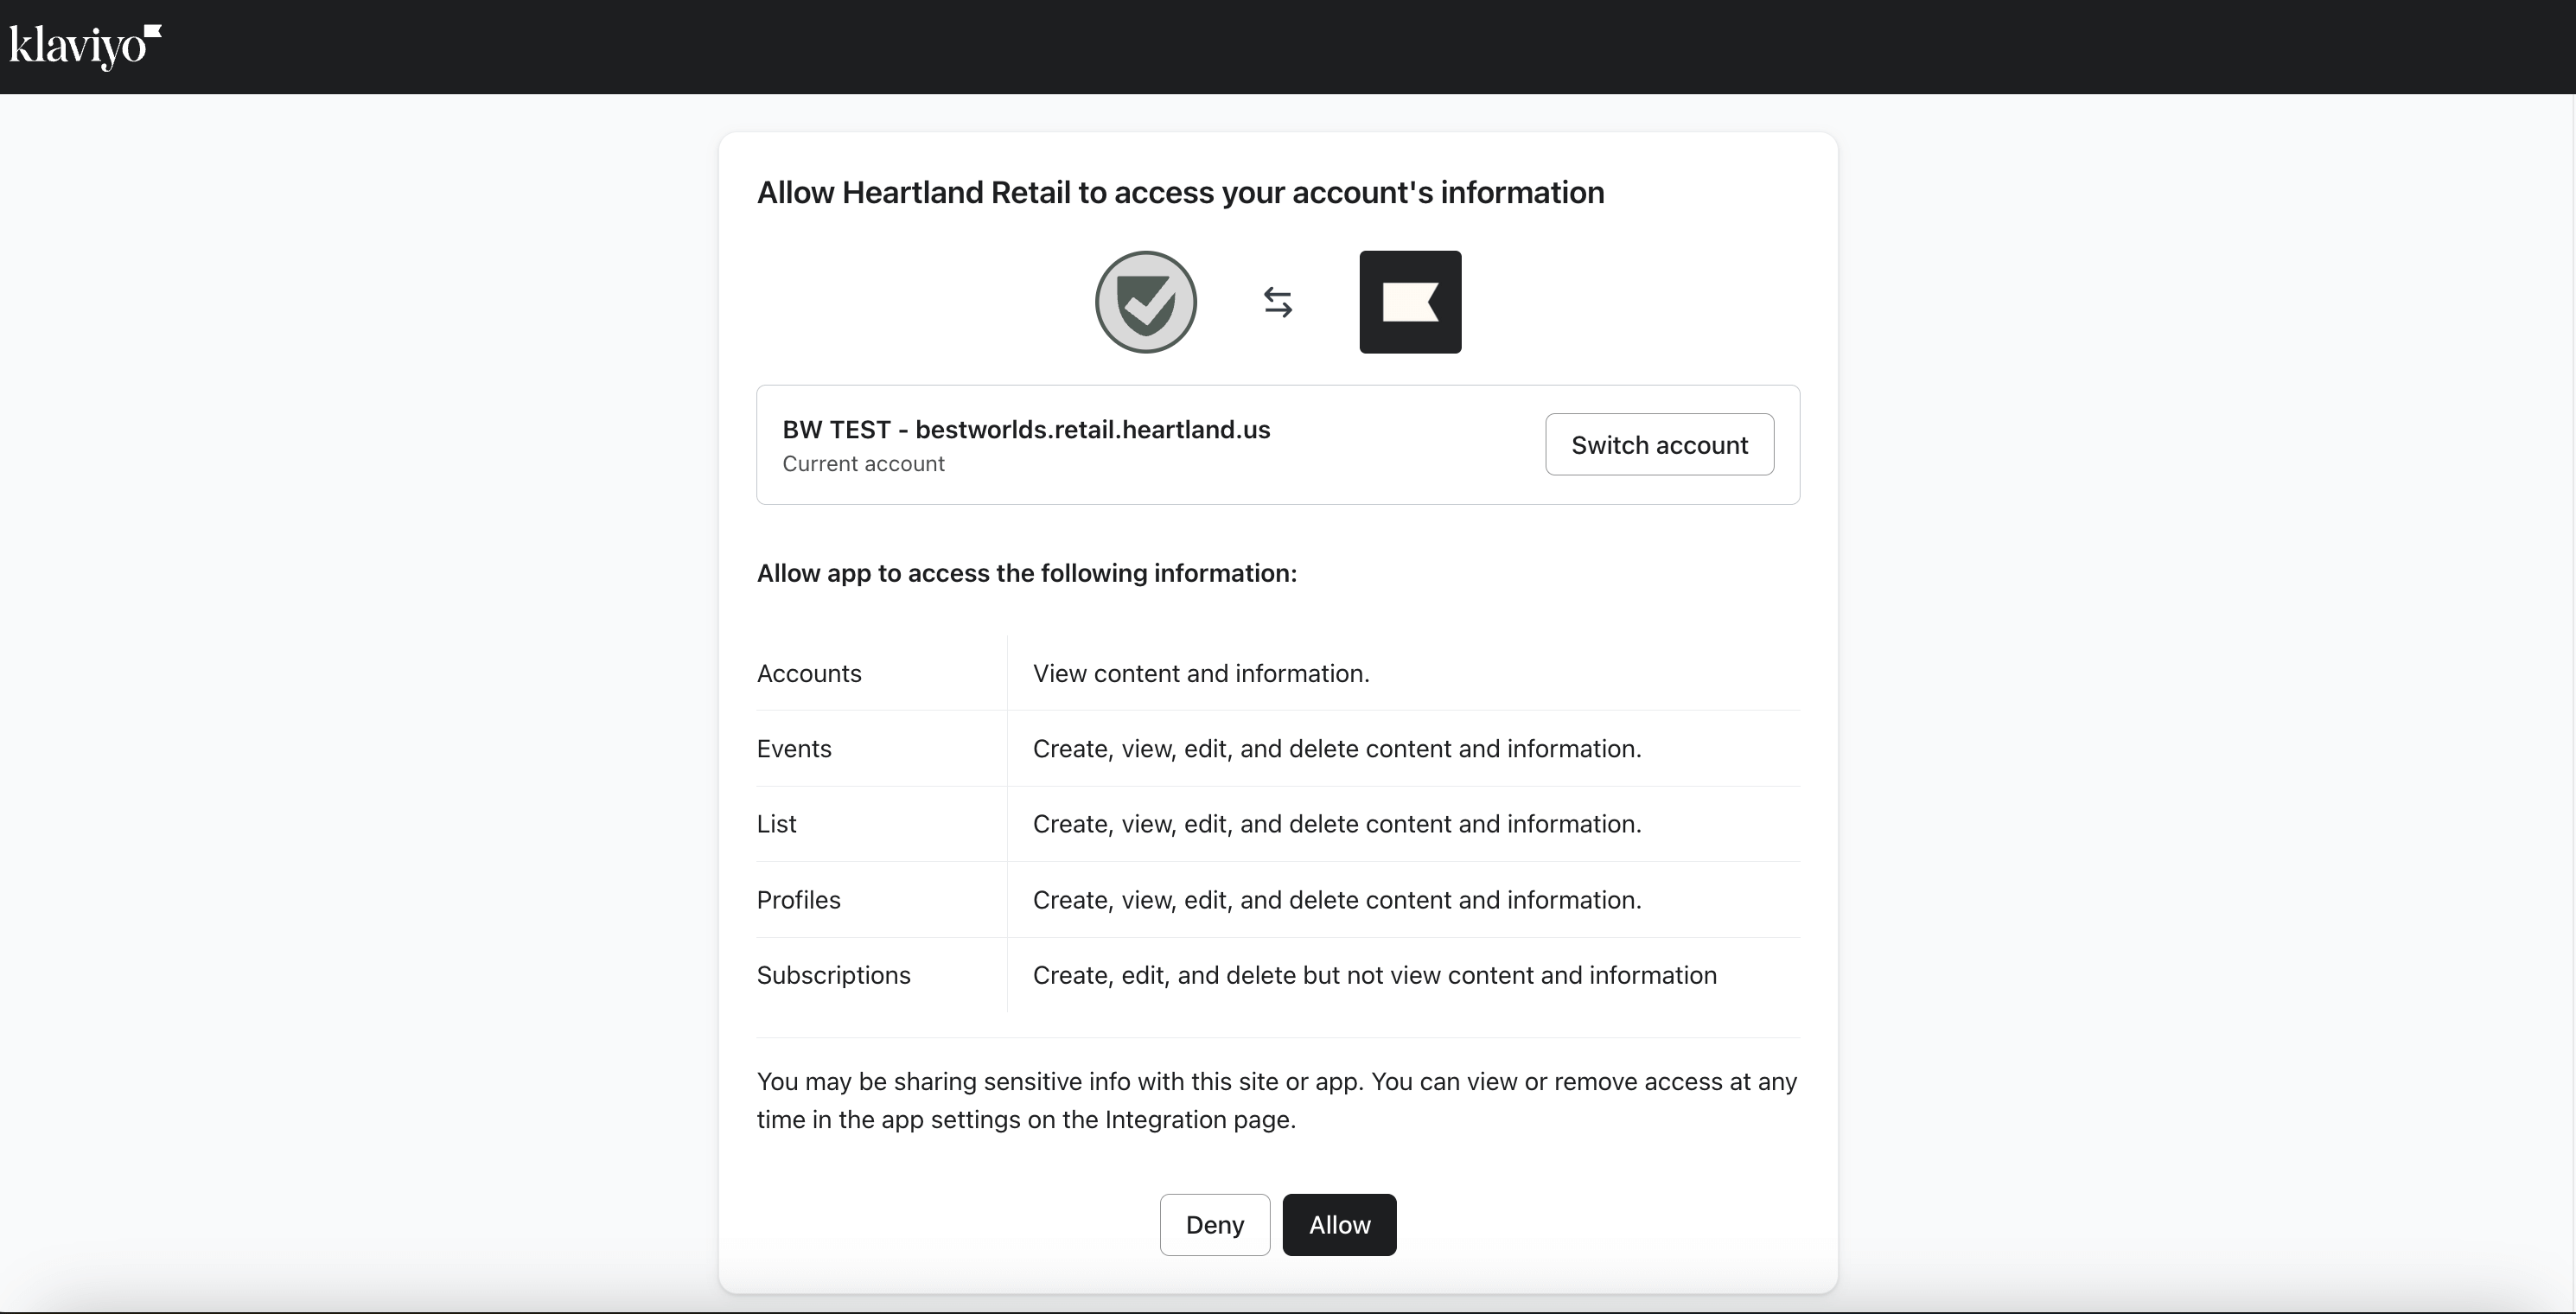Select the Profiles permission row label
This screenshot has width=2576, height=1314.
[x=798, y=900]
